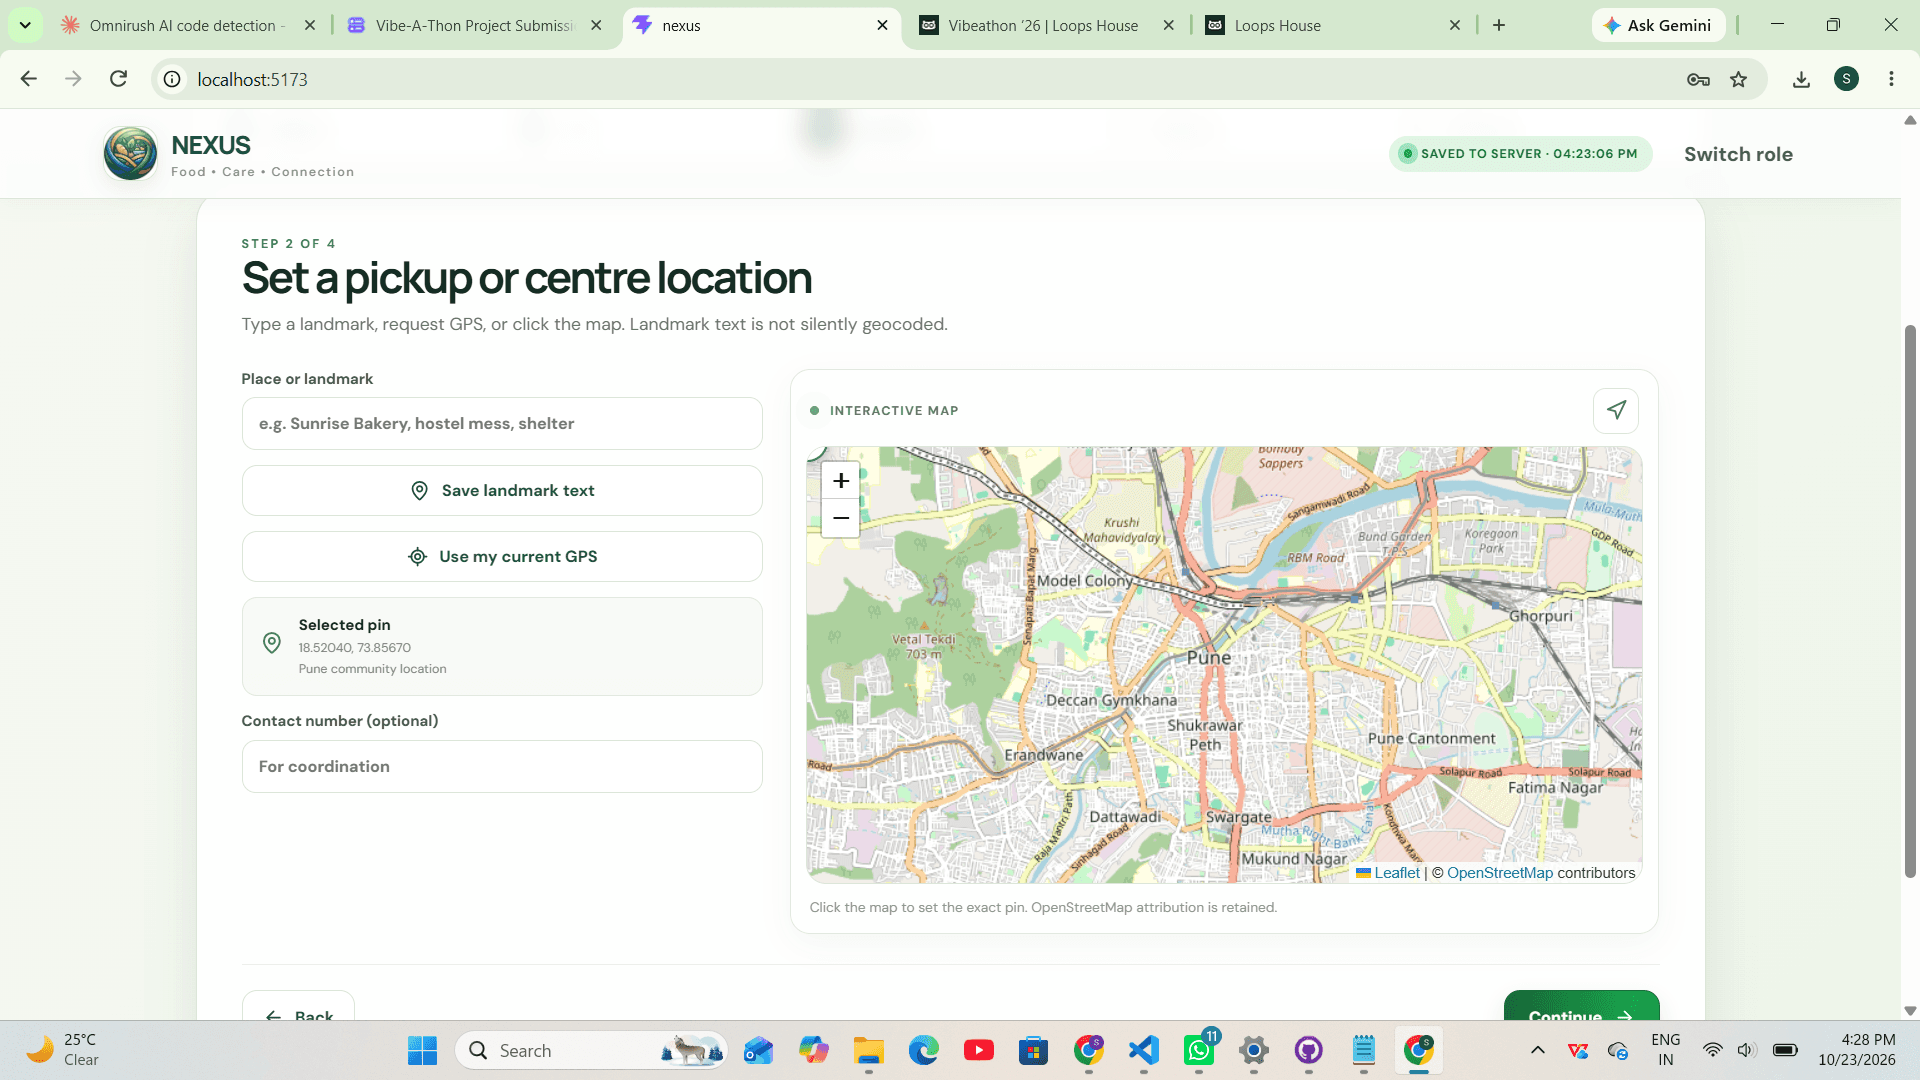Click the page vertical scrollbar thumb
The width and height of the screenshot is (1920, 1080).
click(x=1910, y=600)
